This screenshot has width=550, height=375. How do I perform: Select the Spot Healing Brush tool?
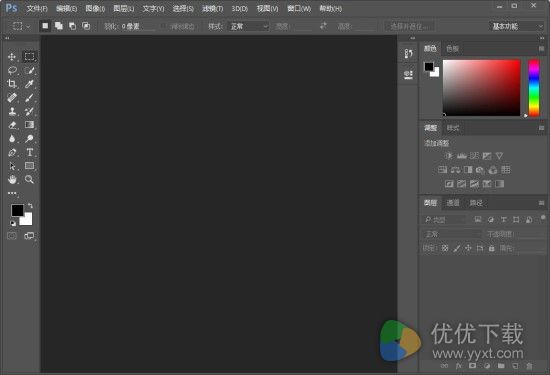(x=12, y=98)
